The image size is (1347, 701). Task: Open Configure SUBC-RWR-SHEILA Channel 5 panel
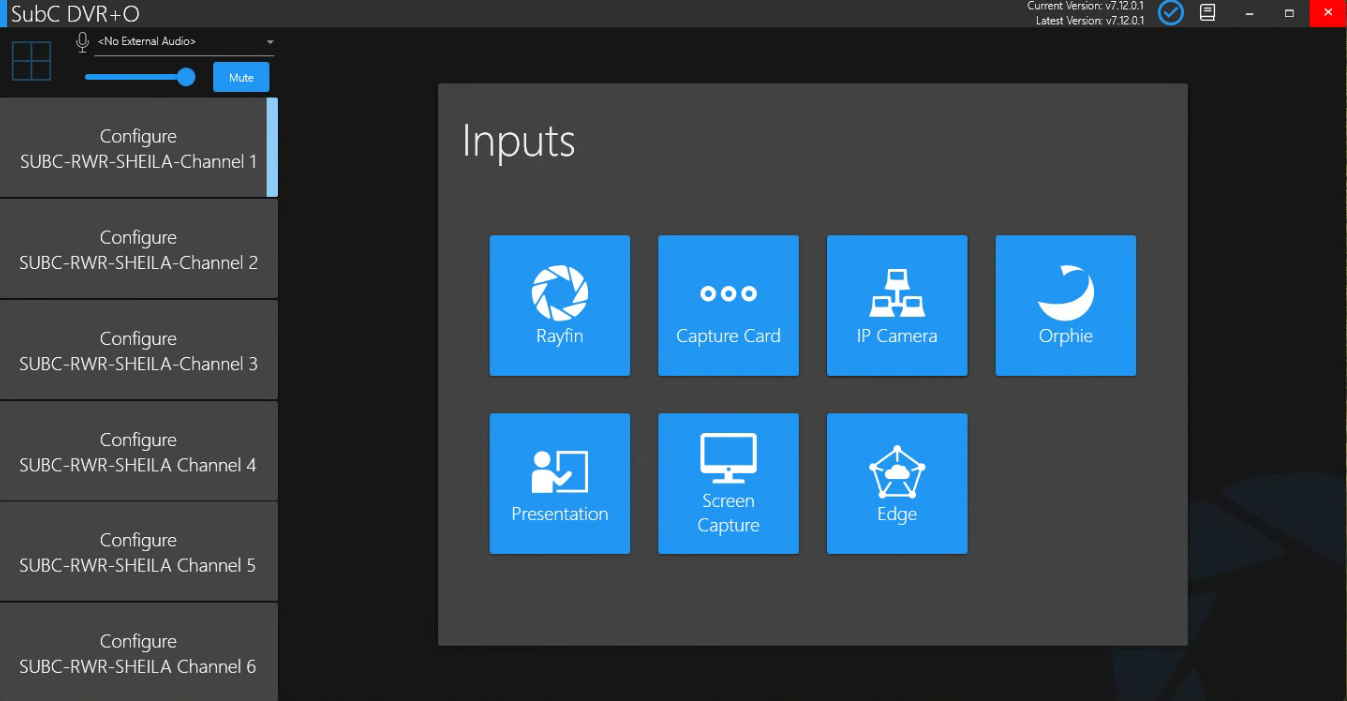(138, 552)
